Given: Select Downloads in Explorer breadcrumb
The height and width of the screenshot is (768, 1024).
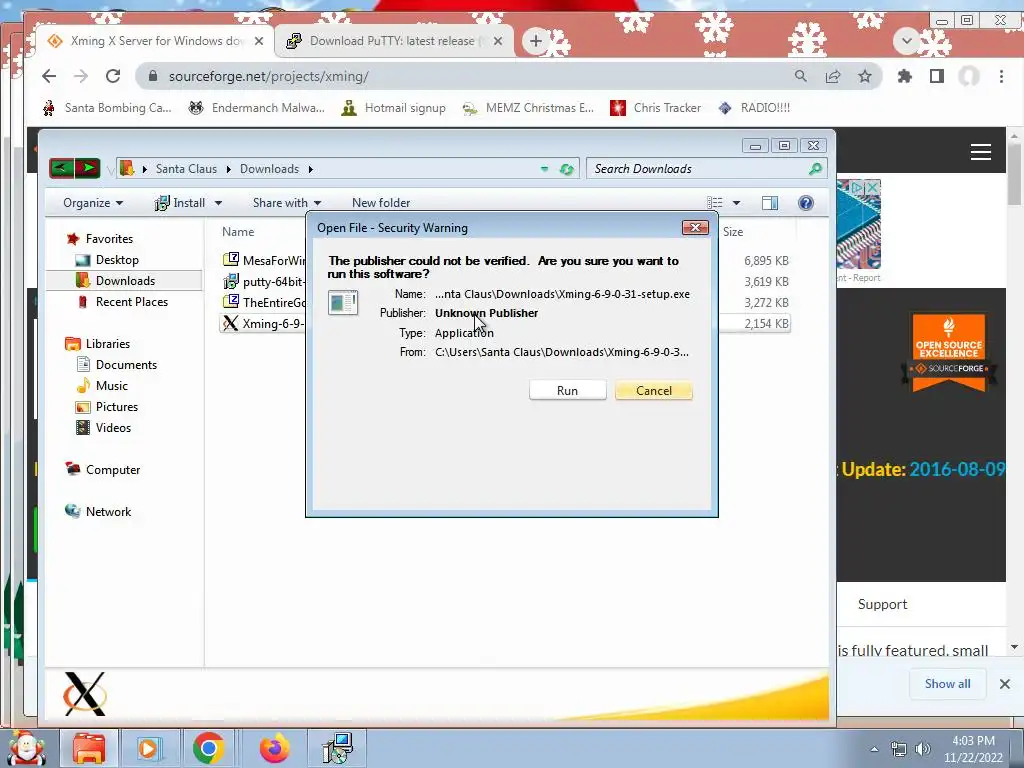Looking at the screenshot, I should point(269,168).
